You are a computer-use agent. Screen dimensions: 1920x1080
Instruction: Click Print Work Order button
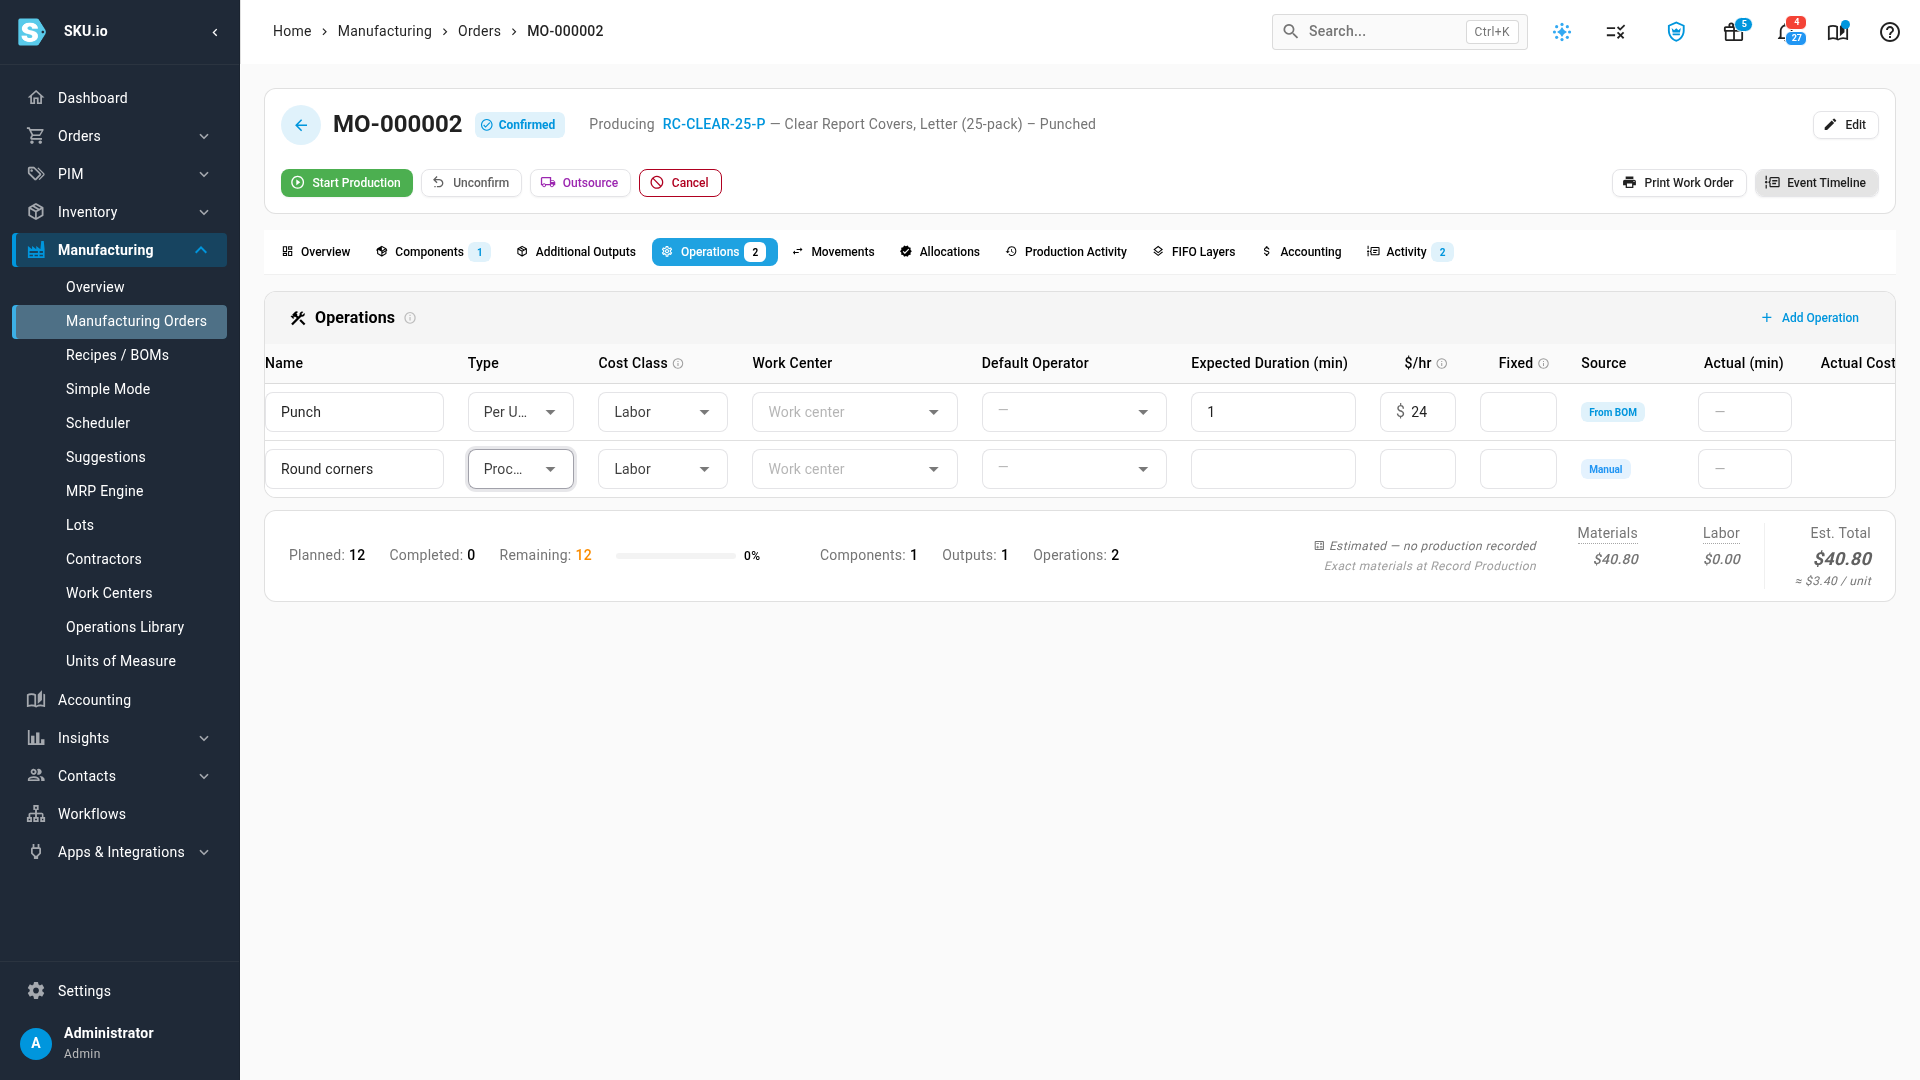(x=1679, y=183)
